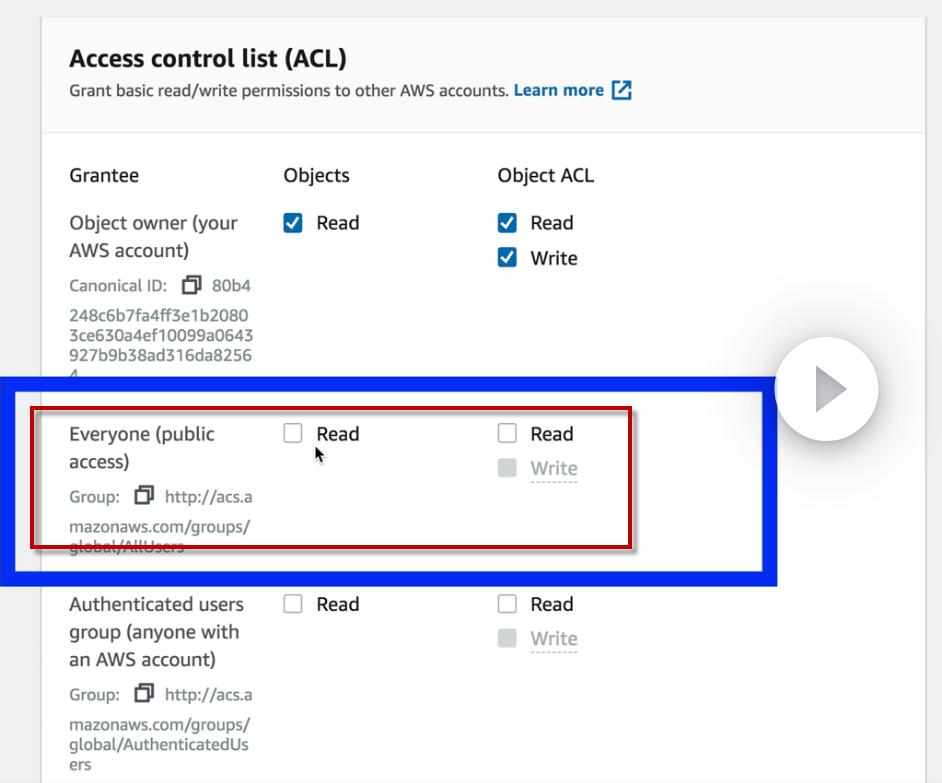The height and width of the screenshot is (783, 942).
Task: Click the Everyone (public access) grantee label
Action: pyautogui.click(x=141, y=447)
